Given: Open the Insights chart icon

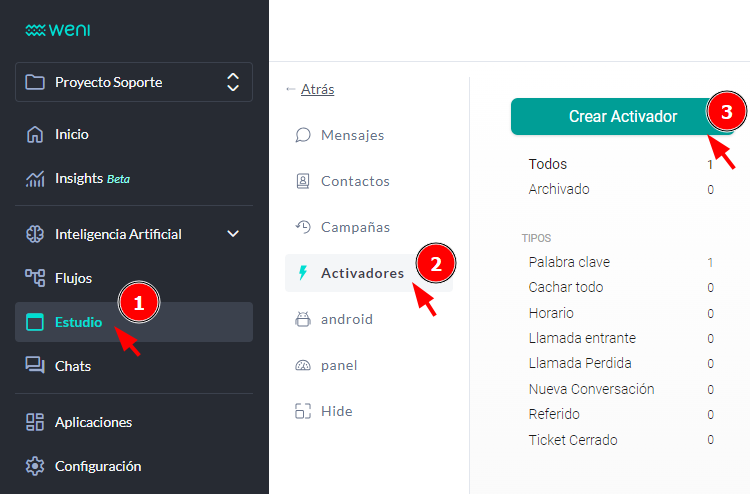Looking at the screenshot, I should (35, 179).
